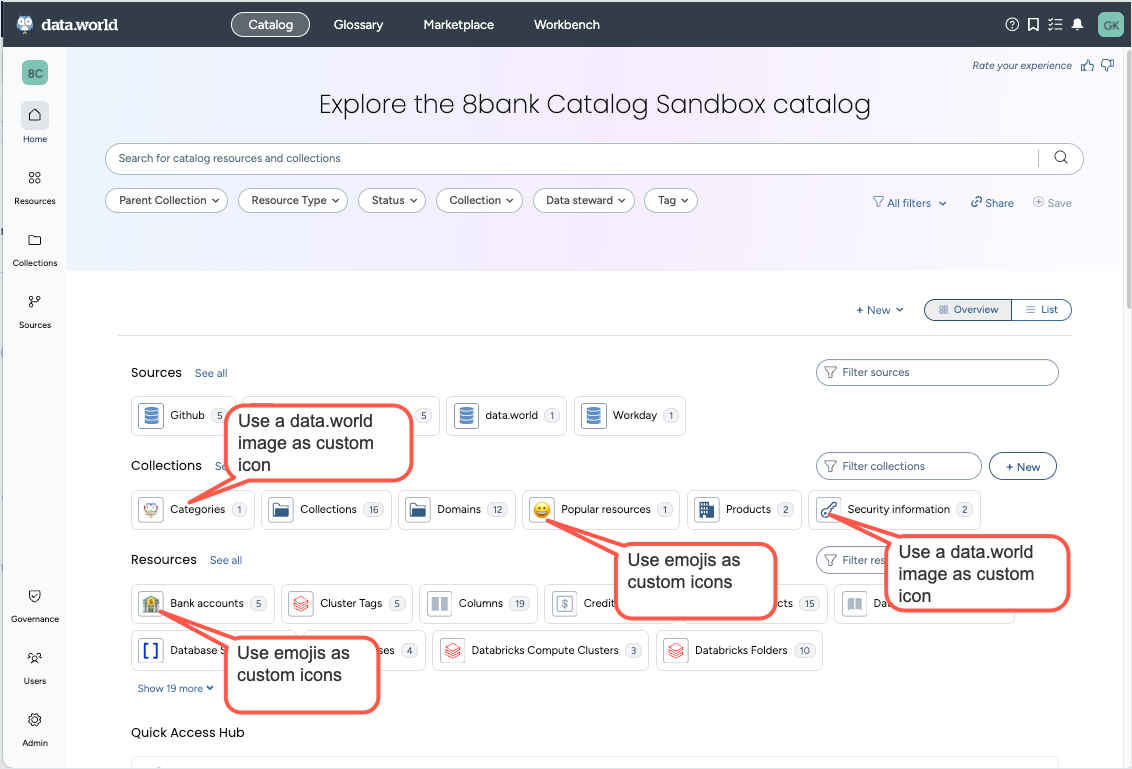This screenshot has height=769, width=1132.
Task: Go to Admin settings gear
Action: coord(35,720)
